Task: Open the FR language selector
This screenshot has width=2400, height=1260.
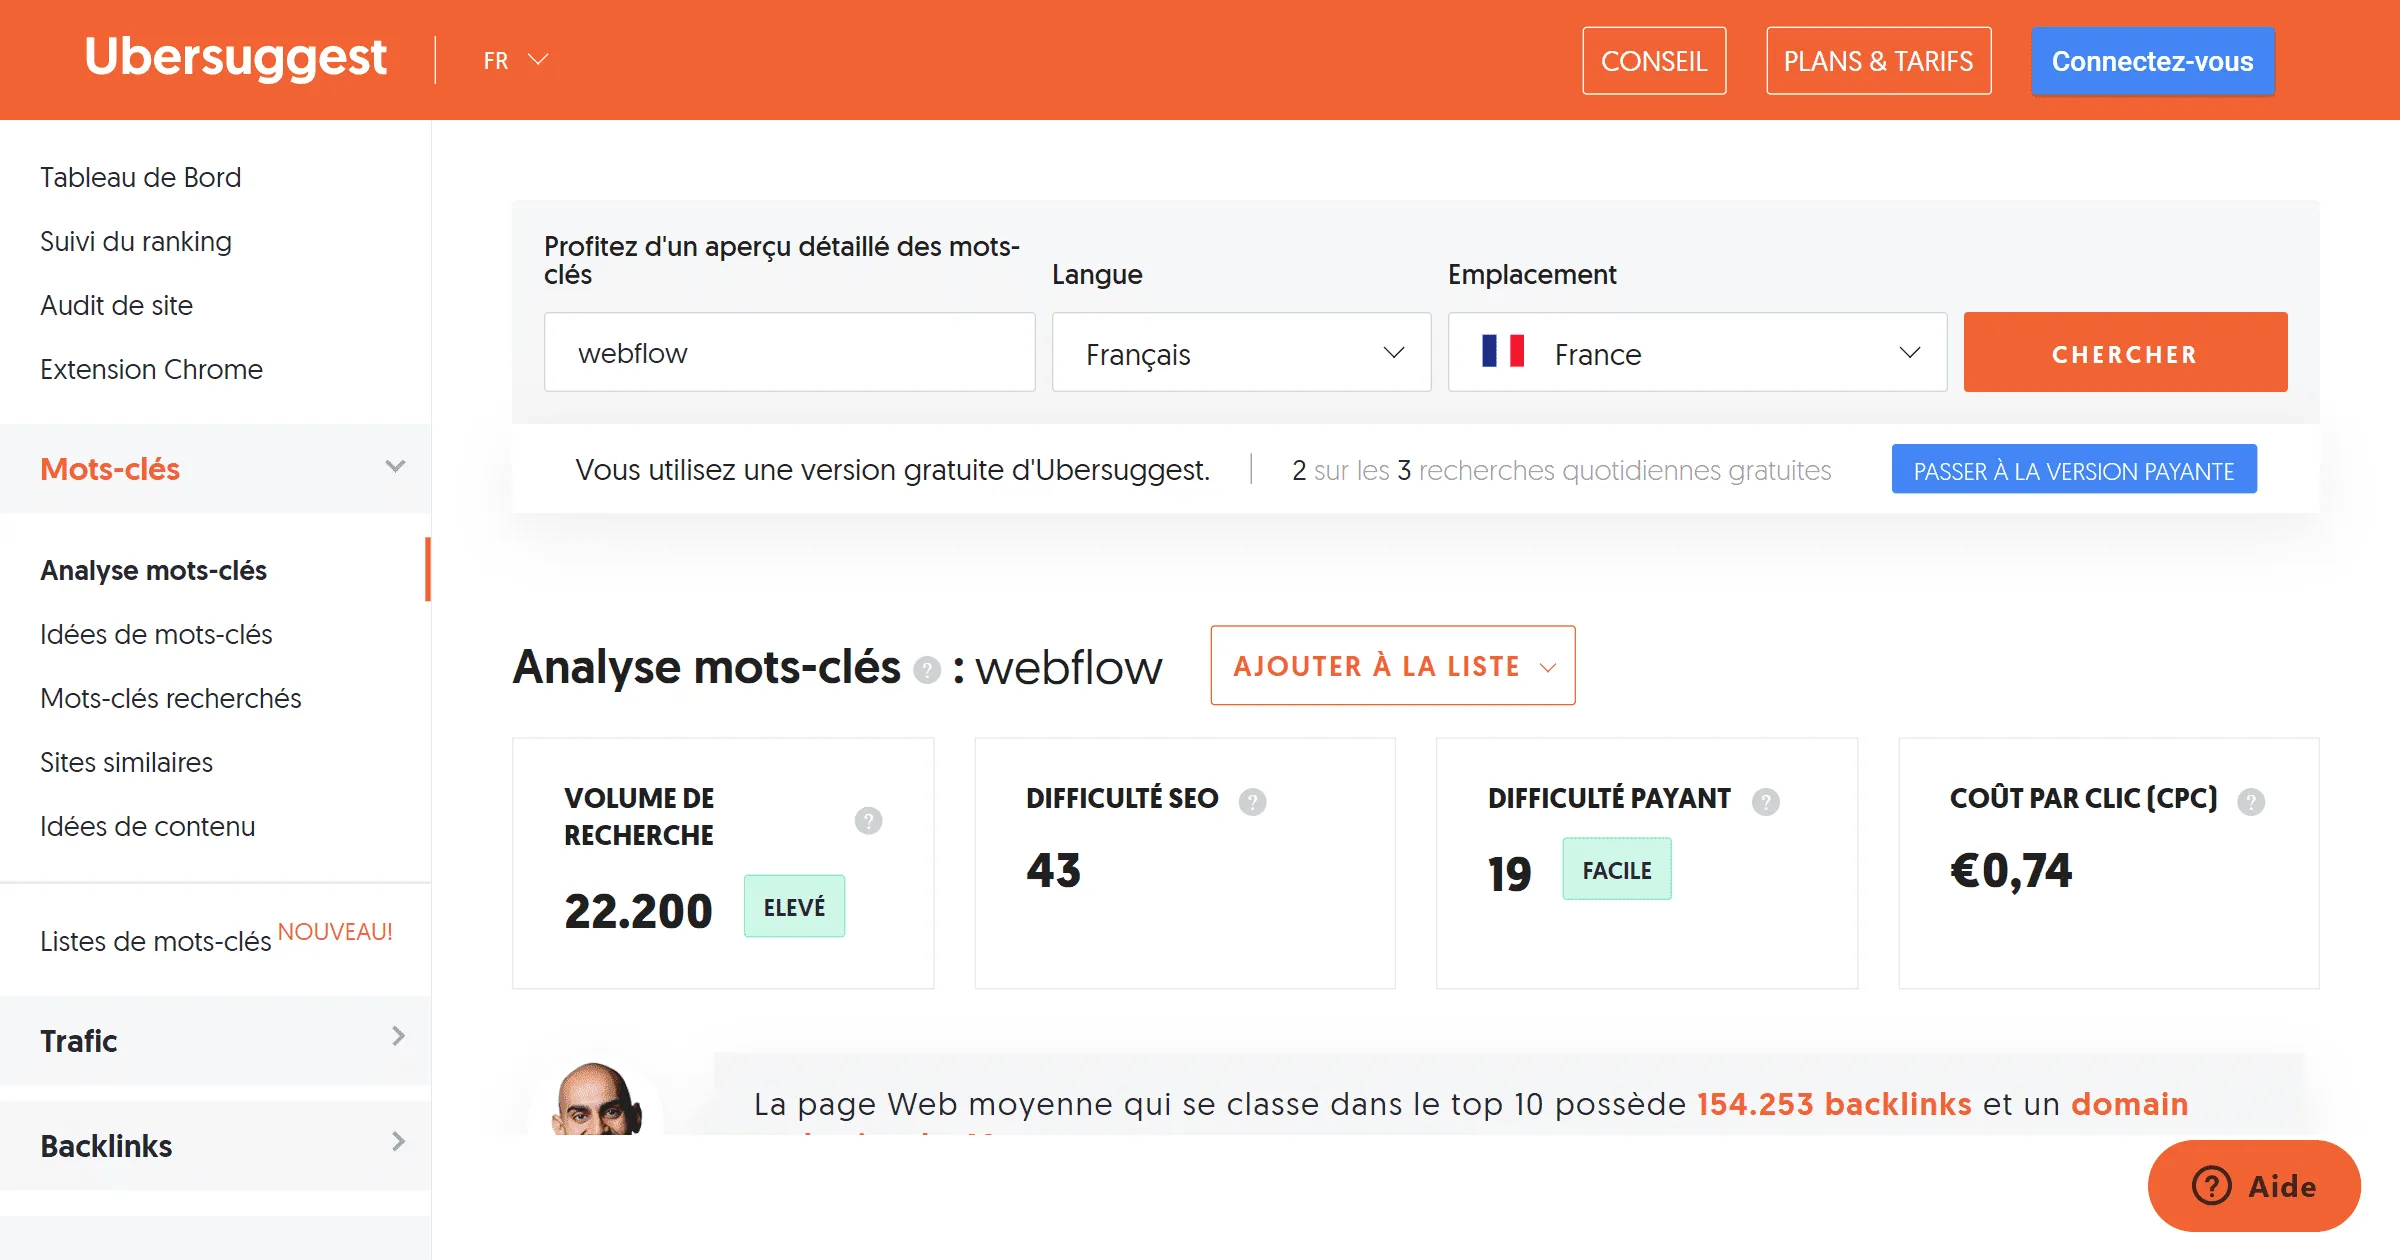Action: [514, 60]
